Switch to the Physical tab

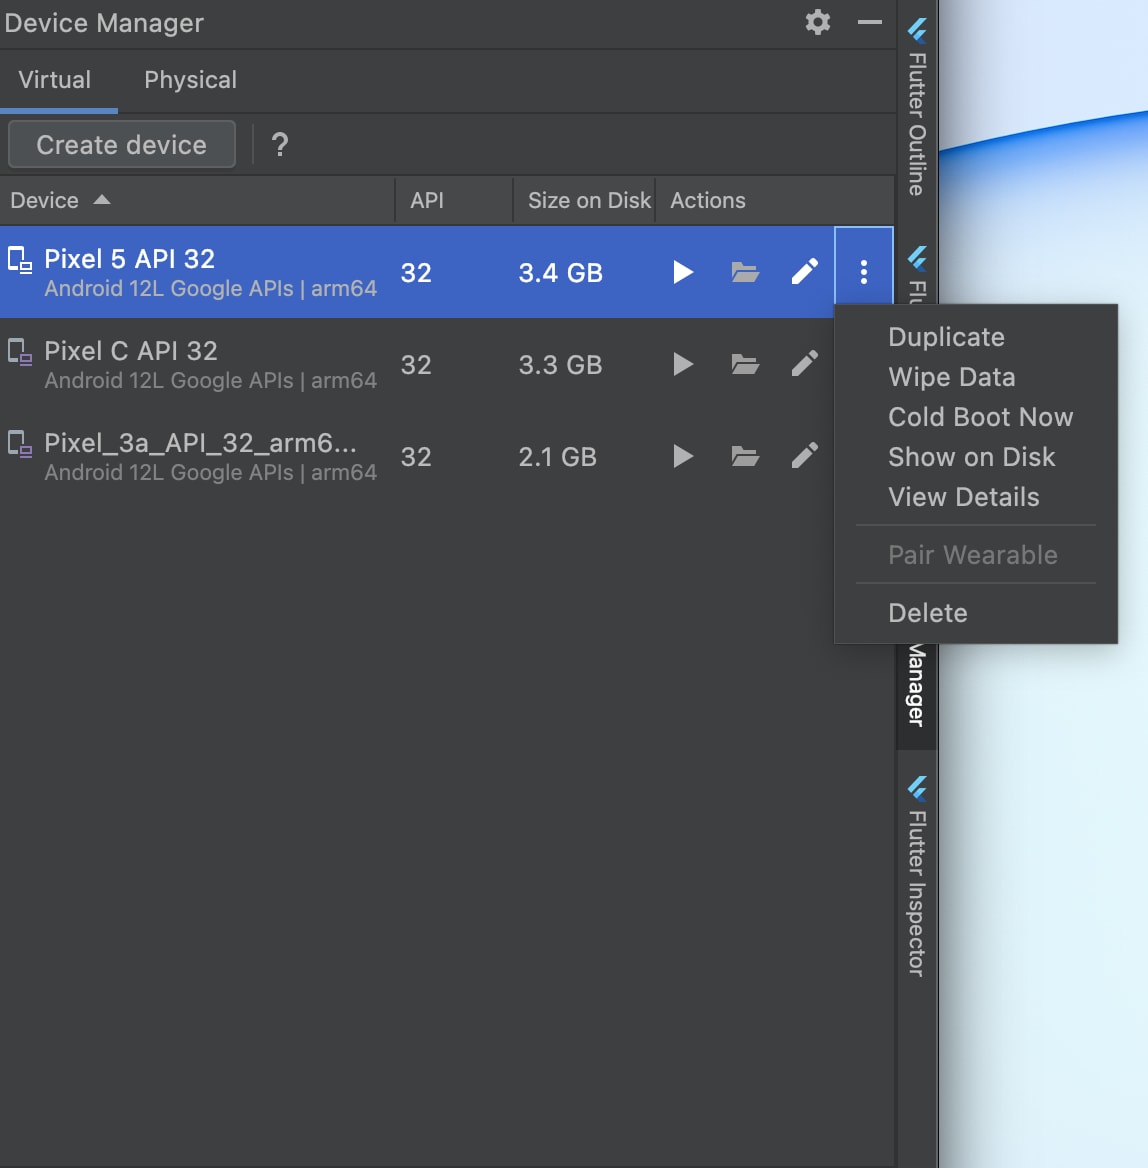point(191,80)
